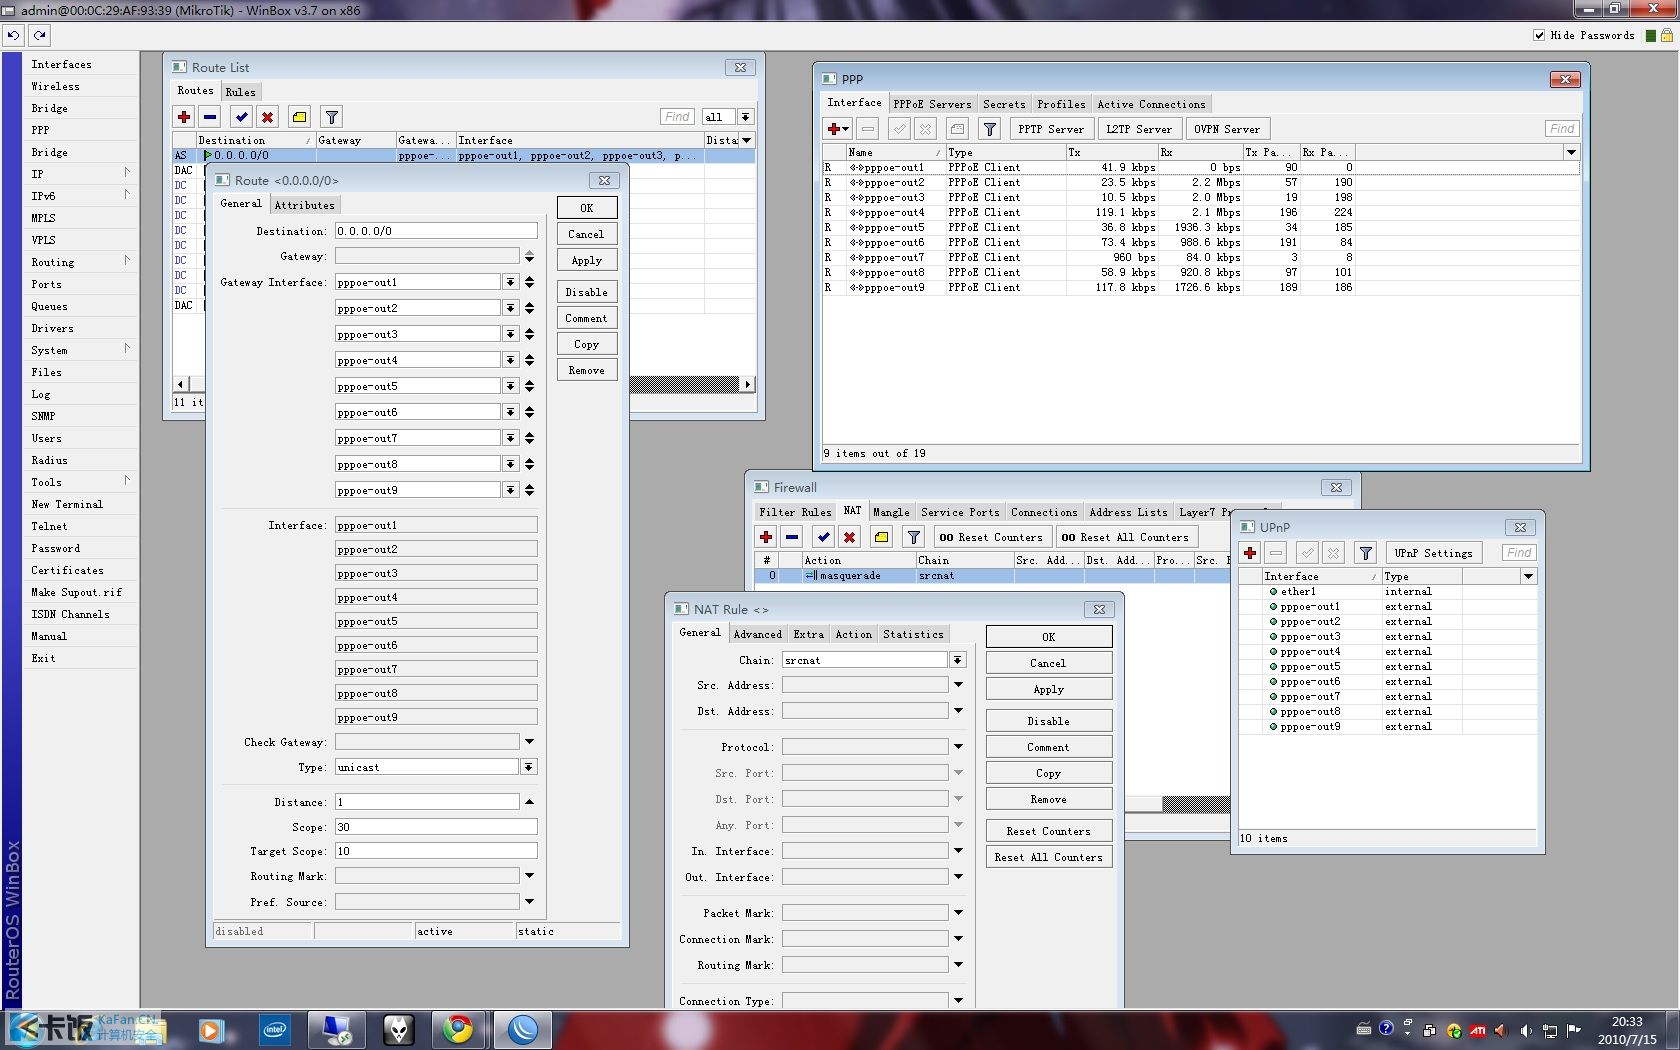Expand Routing submenu in left menu

80,262
